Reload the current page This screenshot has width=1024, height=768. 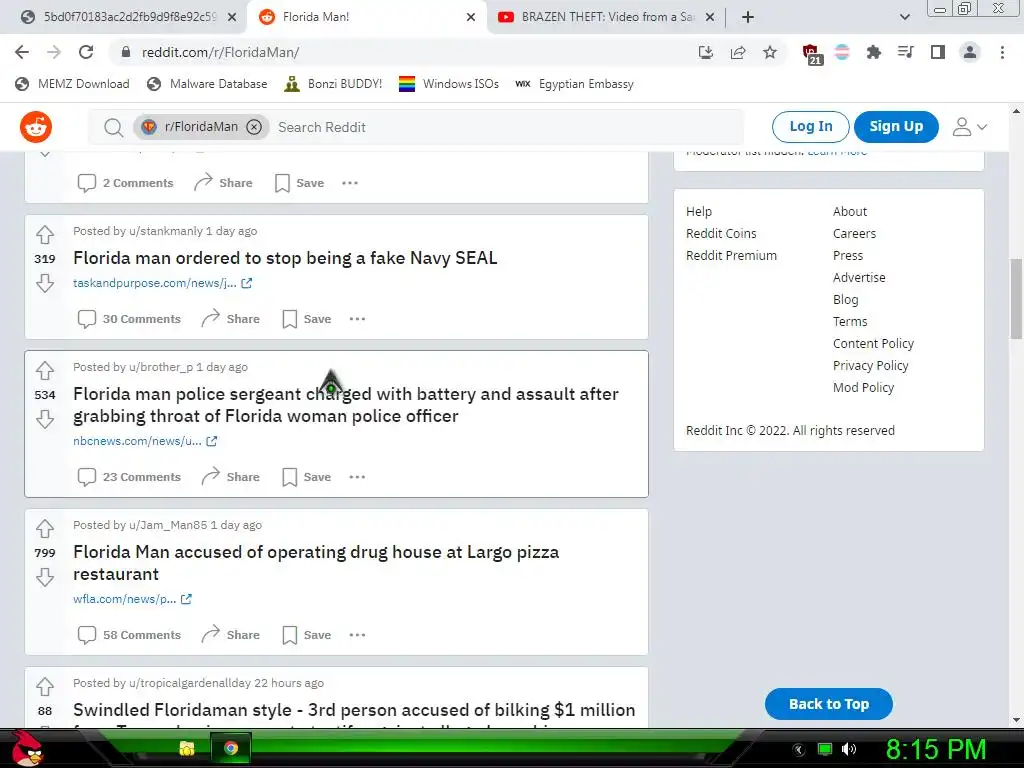[x=86, y=52]
